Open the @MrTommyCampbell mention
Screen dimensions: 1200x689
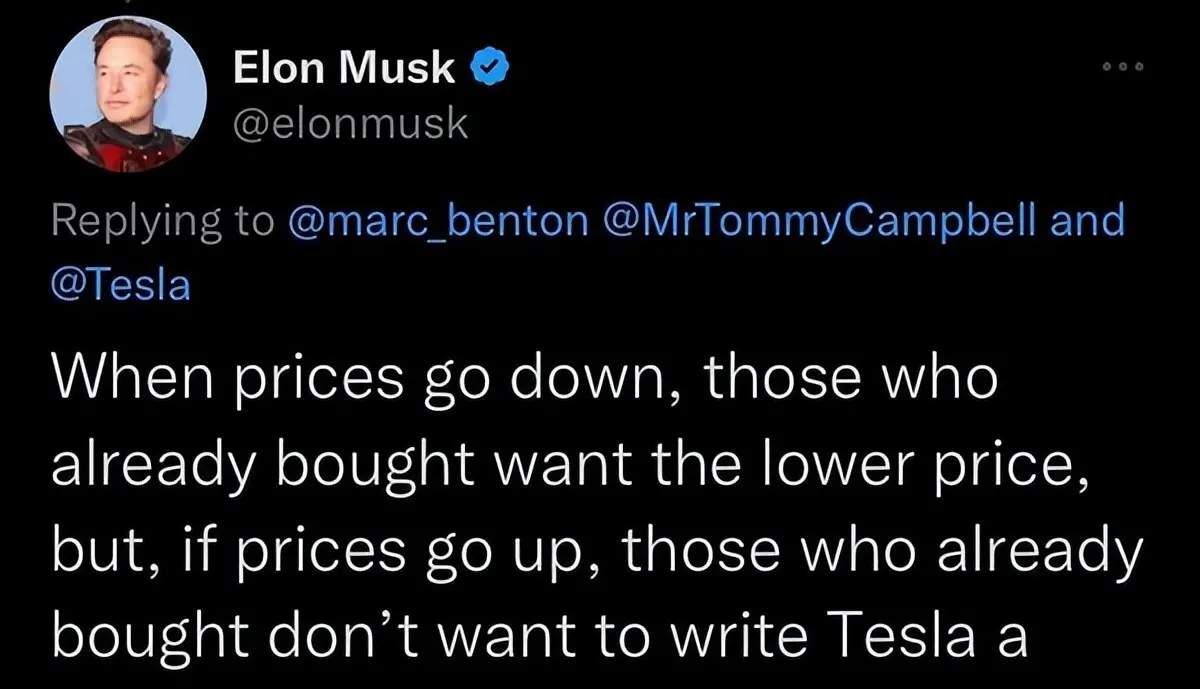coord(820,220)
